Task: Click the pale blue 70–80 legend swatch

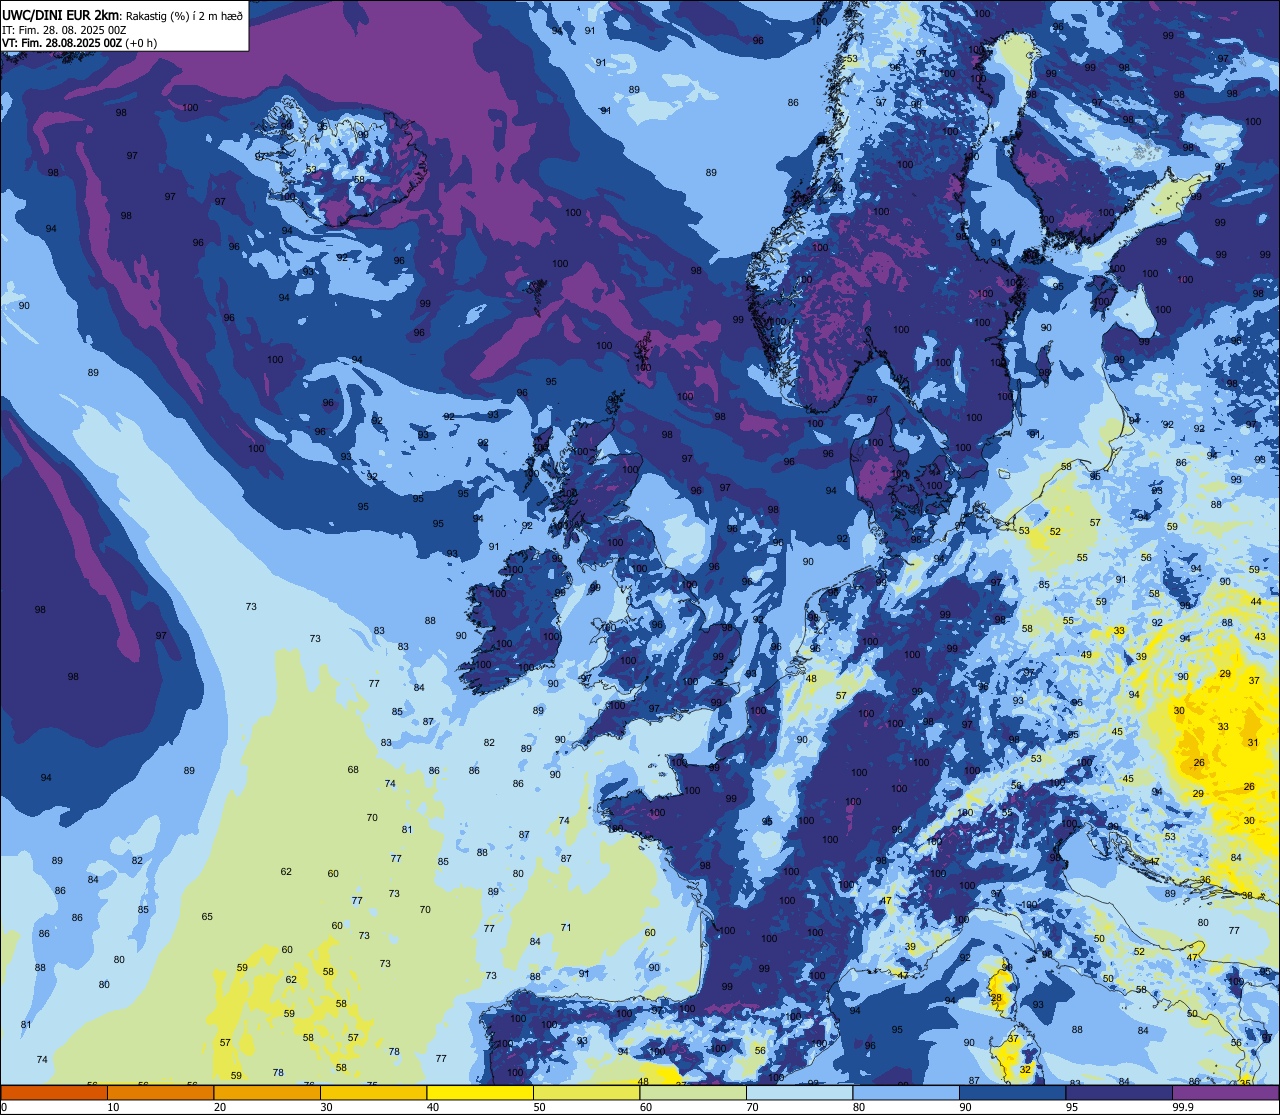Action: [x=799, y=1092]
